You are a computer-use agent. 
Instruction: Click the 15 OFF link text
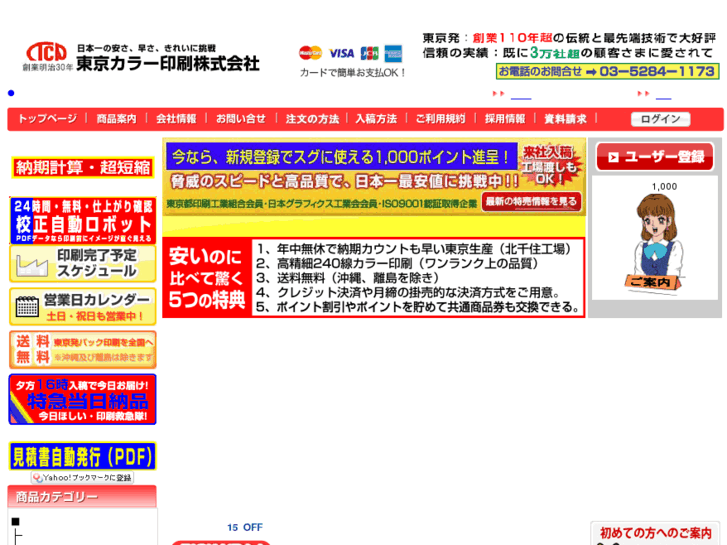point(245,527)
